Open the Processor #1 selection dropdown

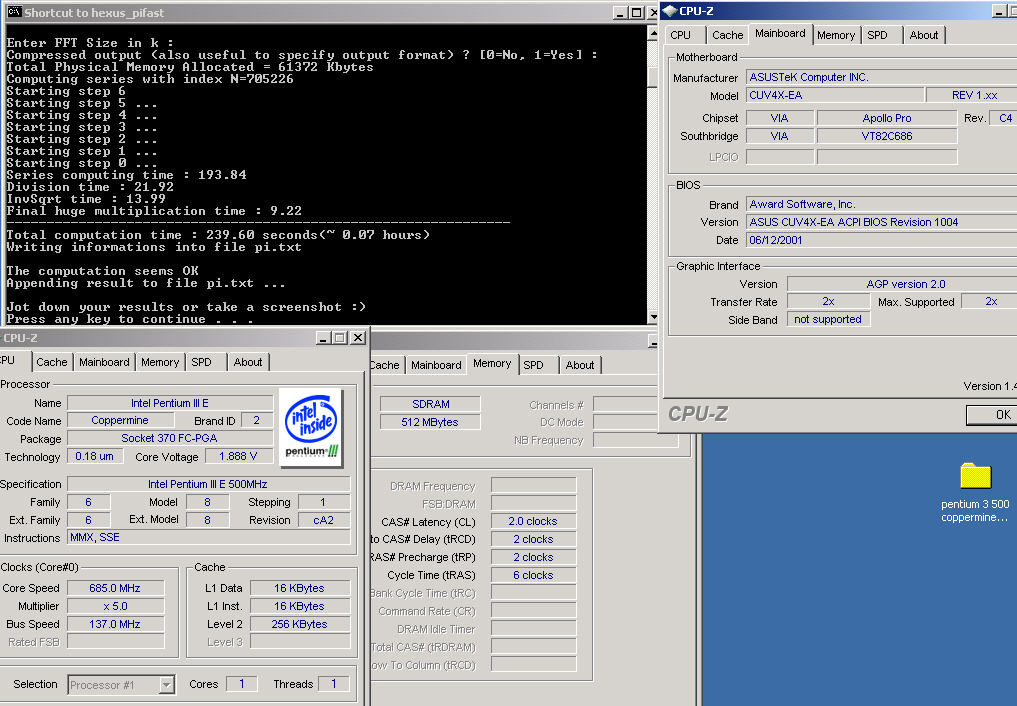167,685
